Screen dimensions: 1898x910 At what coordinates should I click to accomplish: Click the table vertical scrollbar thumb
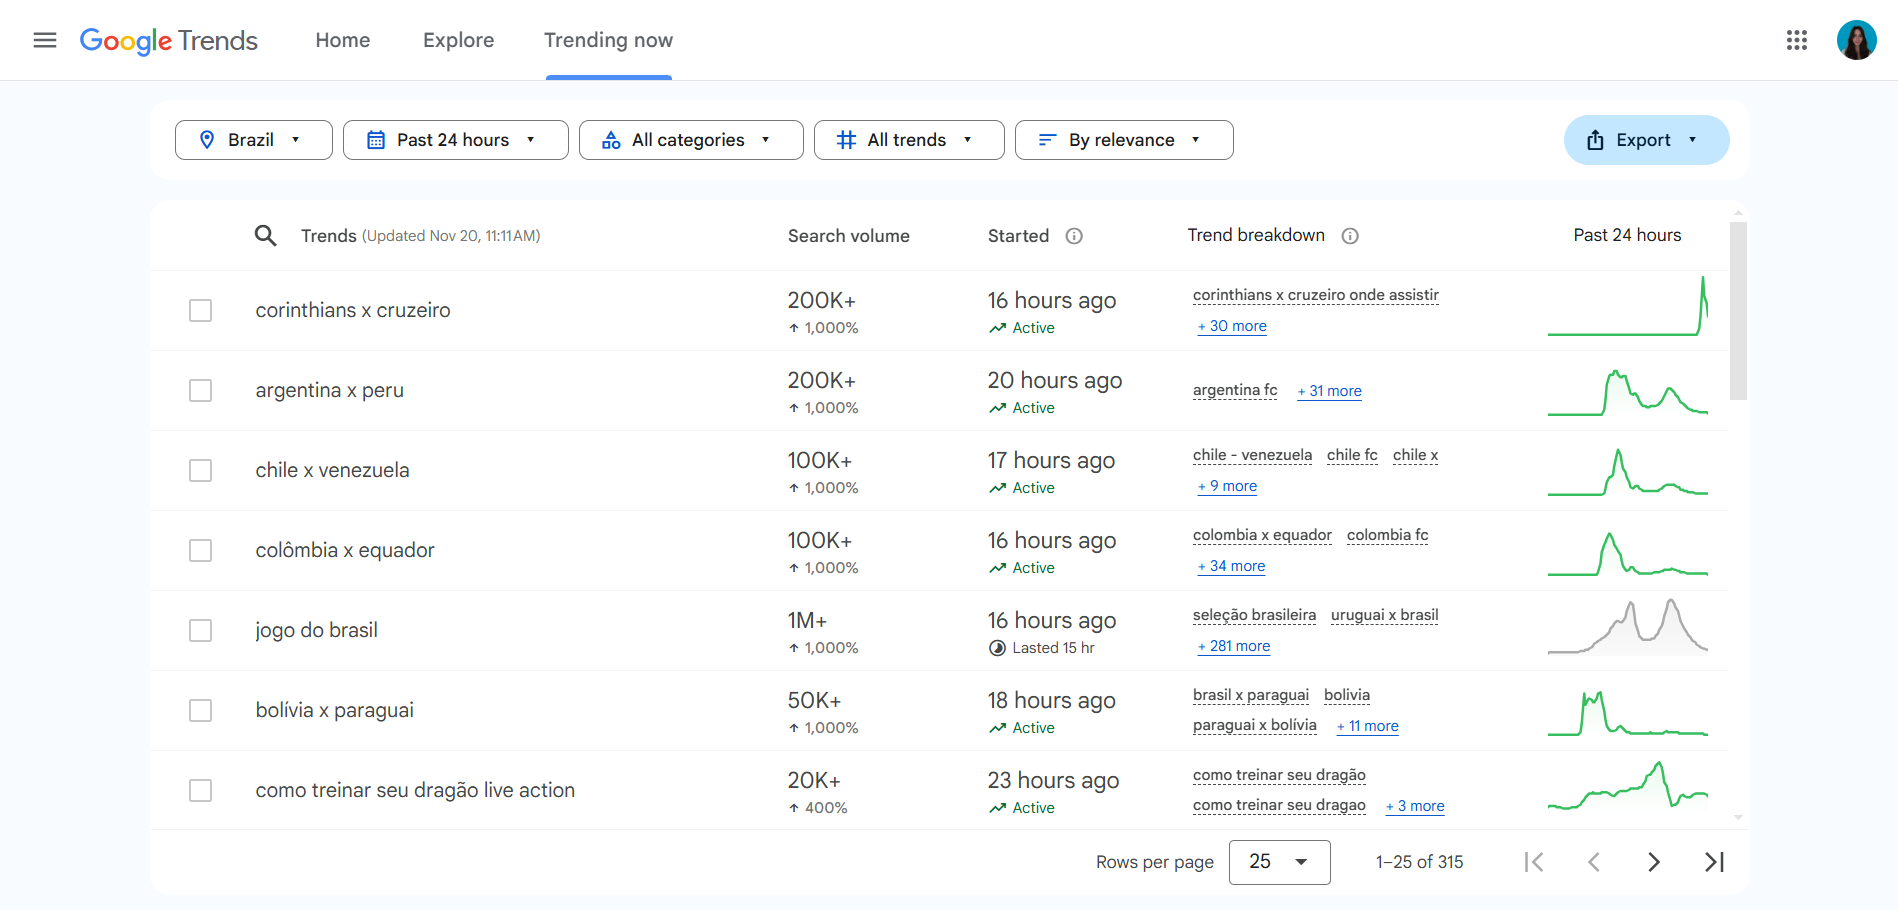1738,310
